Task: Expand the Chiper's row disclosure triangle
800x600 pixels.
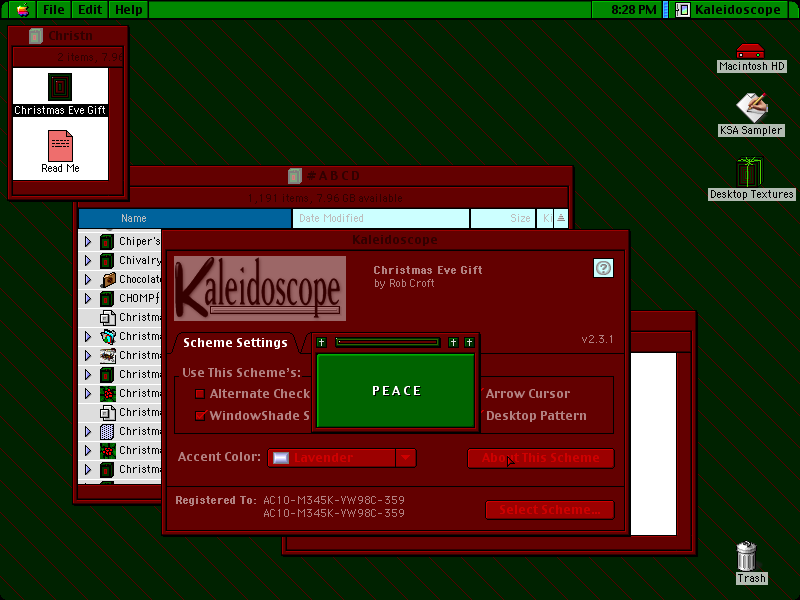Action: (88, 241)
